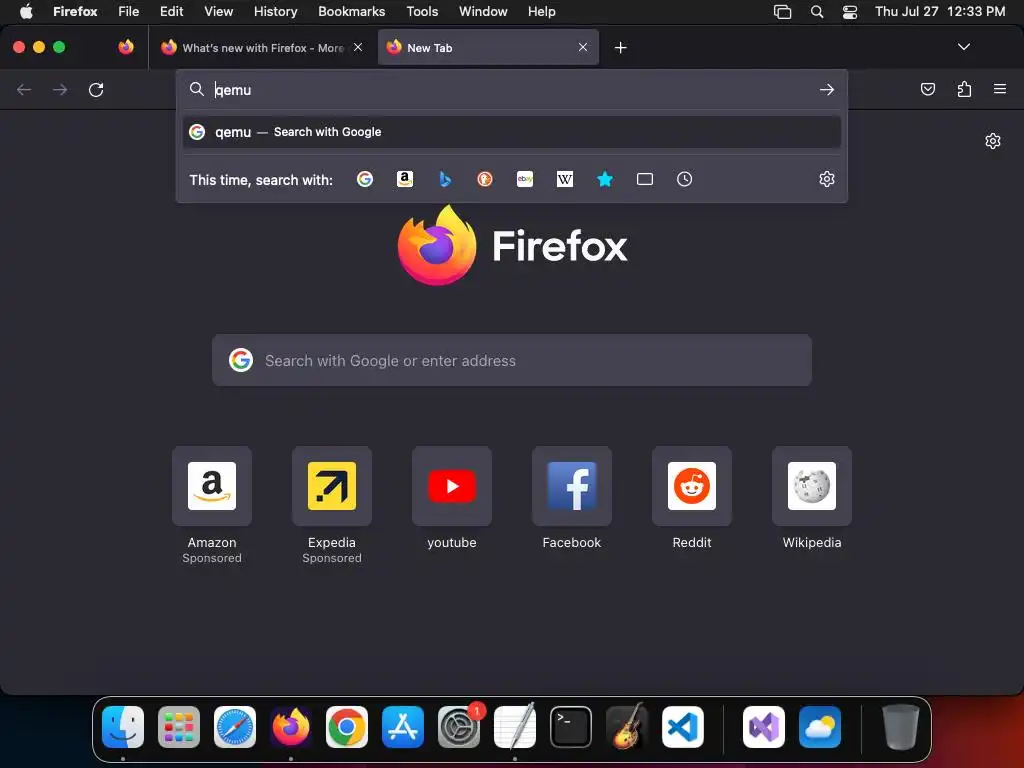Close the New Tab tab

pyautogui.click(x=583, y=47)
